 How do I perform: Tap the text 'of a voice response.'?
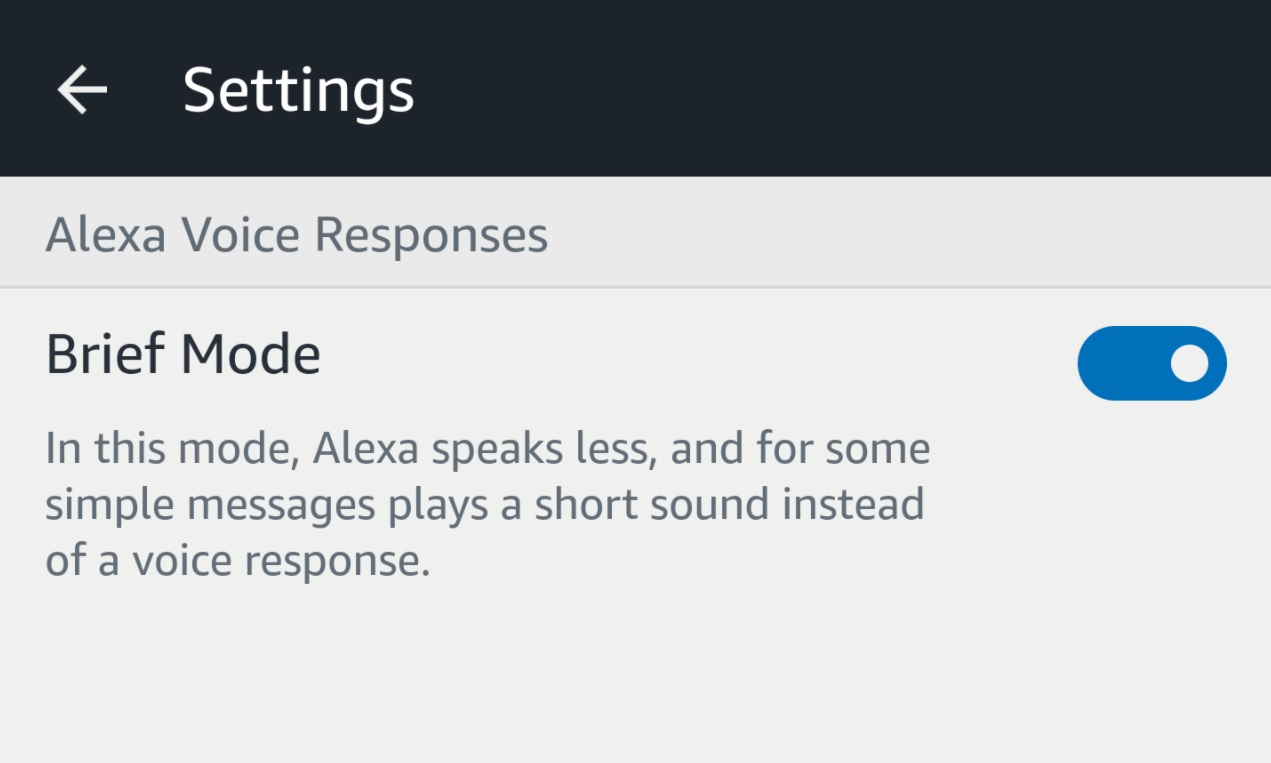238,561
